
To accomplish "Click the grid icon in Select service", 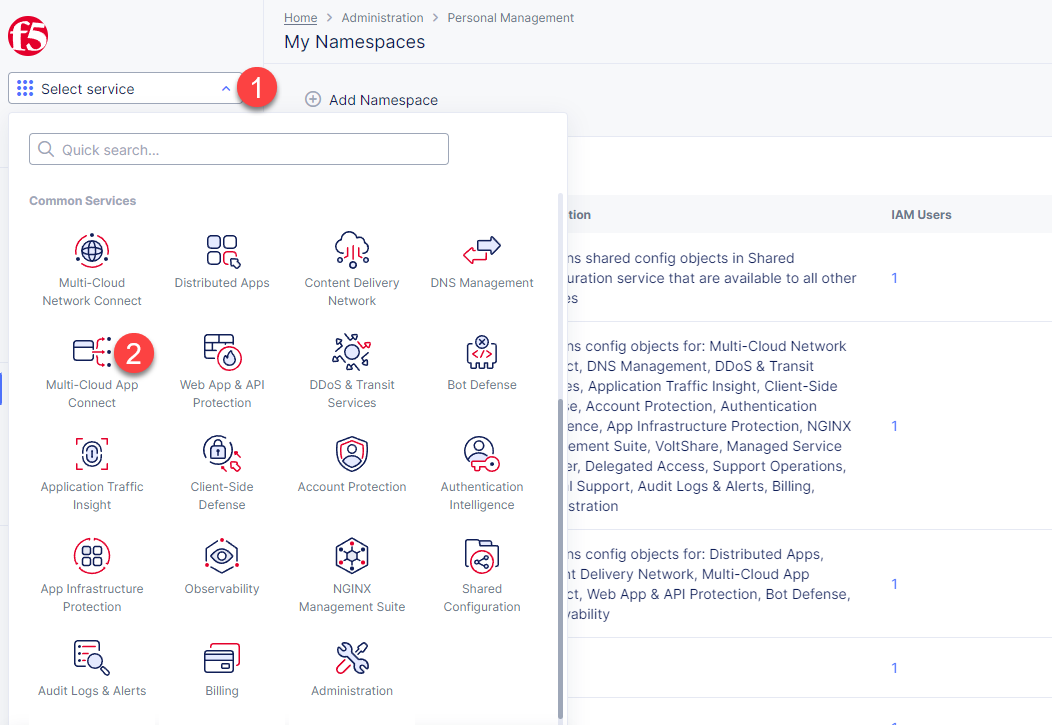I will tap(25, 88).
